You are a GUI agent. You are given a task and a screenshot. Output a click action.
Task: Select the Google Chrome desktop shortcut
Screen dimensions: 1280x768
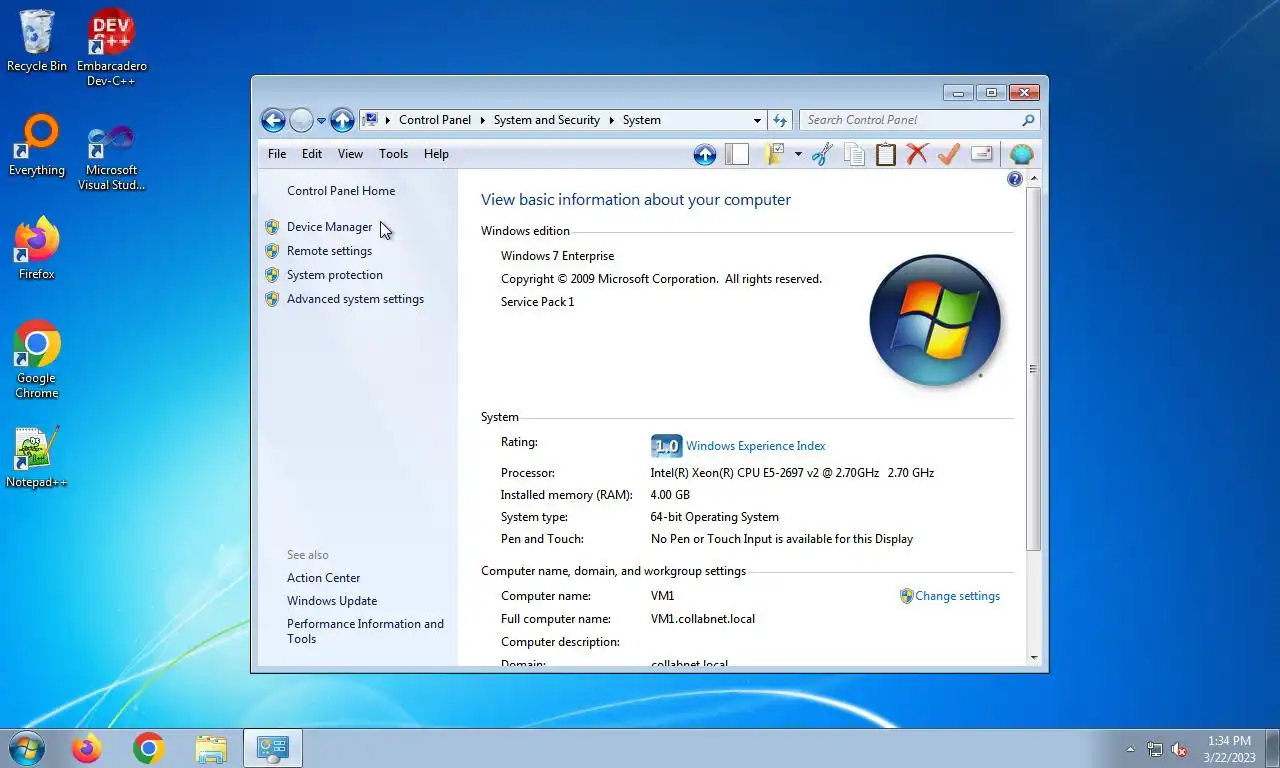(x=37, y=359)
